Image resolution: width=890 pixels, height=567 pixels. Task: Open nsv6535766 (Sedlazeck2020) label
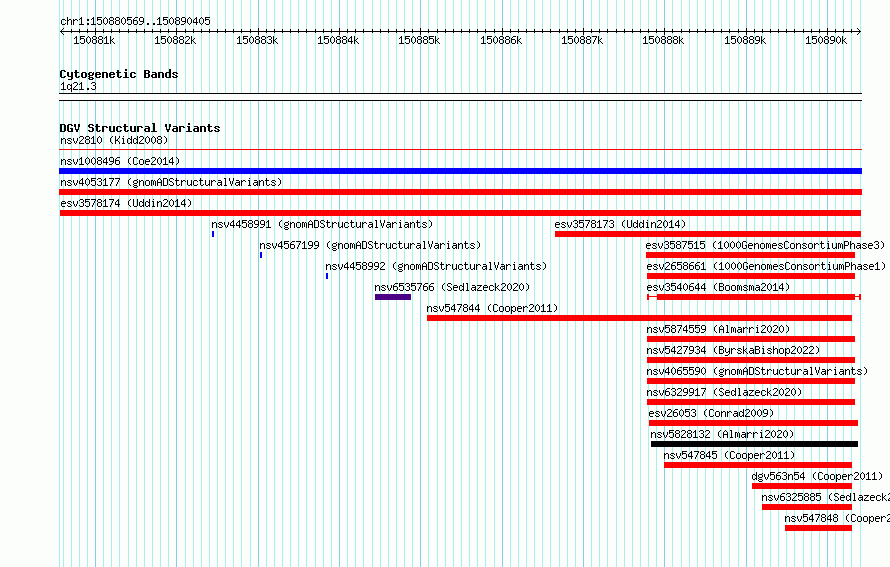pyautogui.click(x=452, y=287)
